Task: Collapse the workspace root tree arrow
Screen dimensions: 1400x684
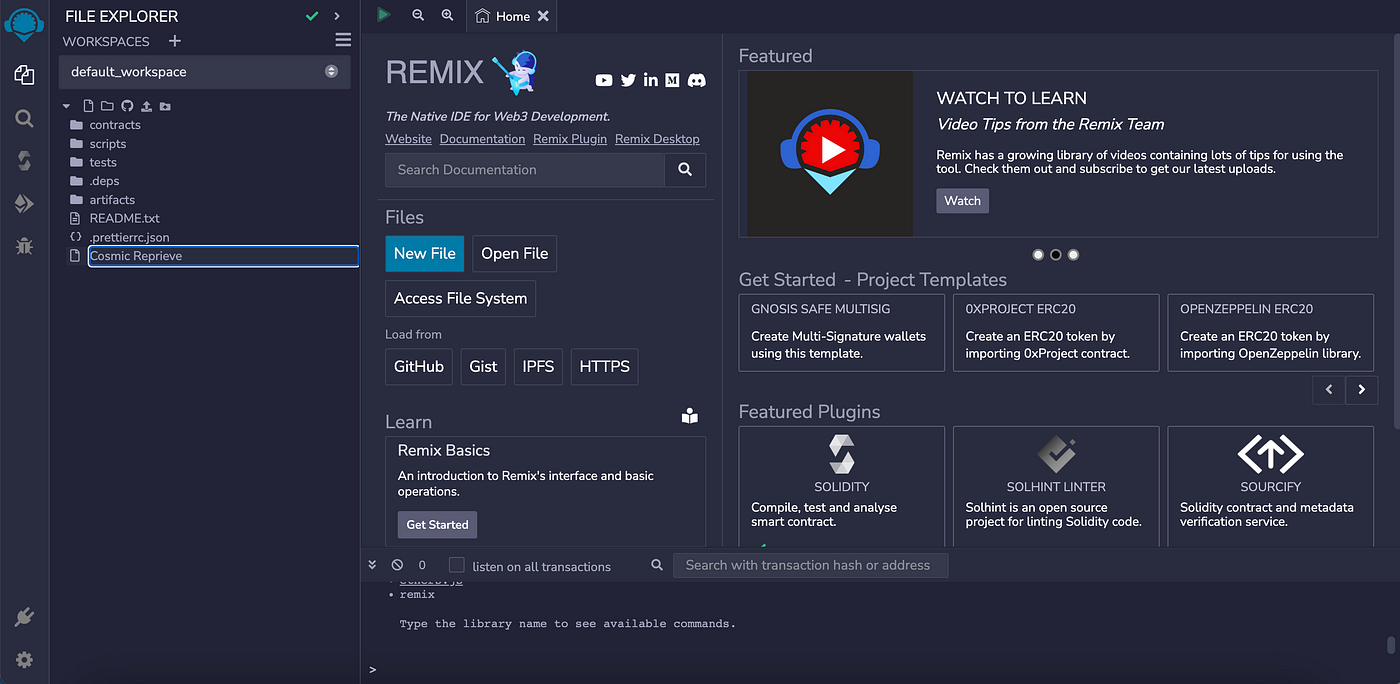Action: 66,106
